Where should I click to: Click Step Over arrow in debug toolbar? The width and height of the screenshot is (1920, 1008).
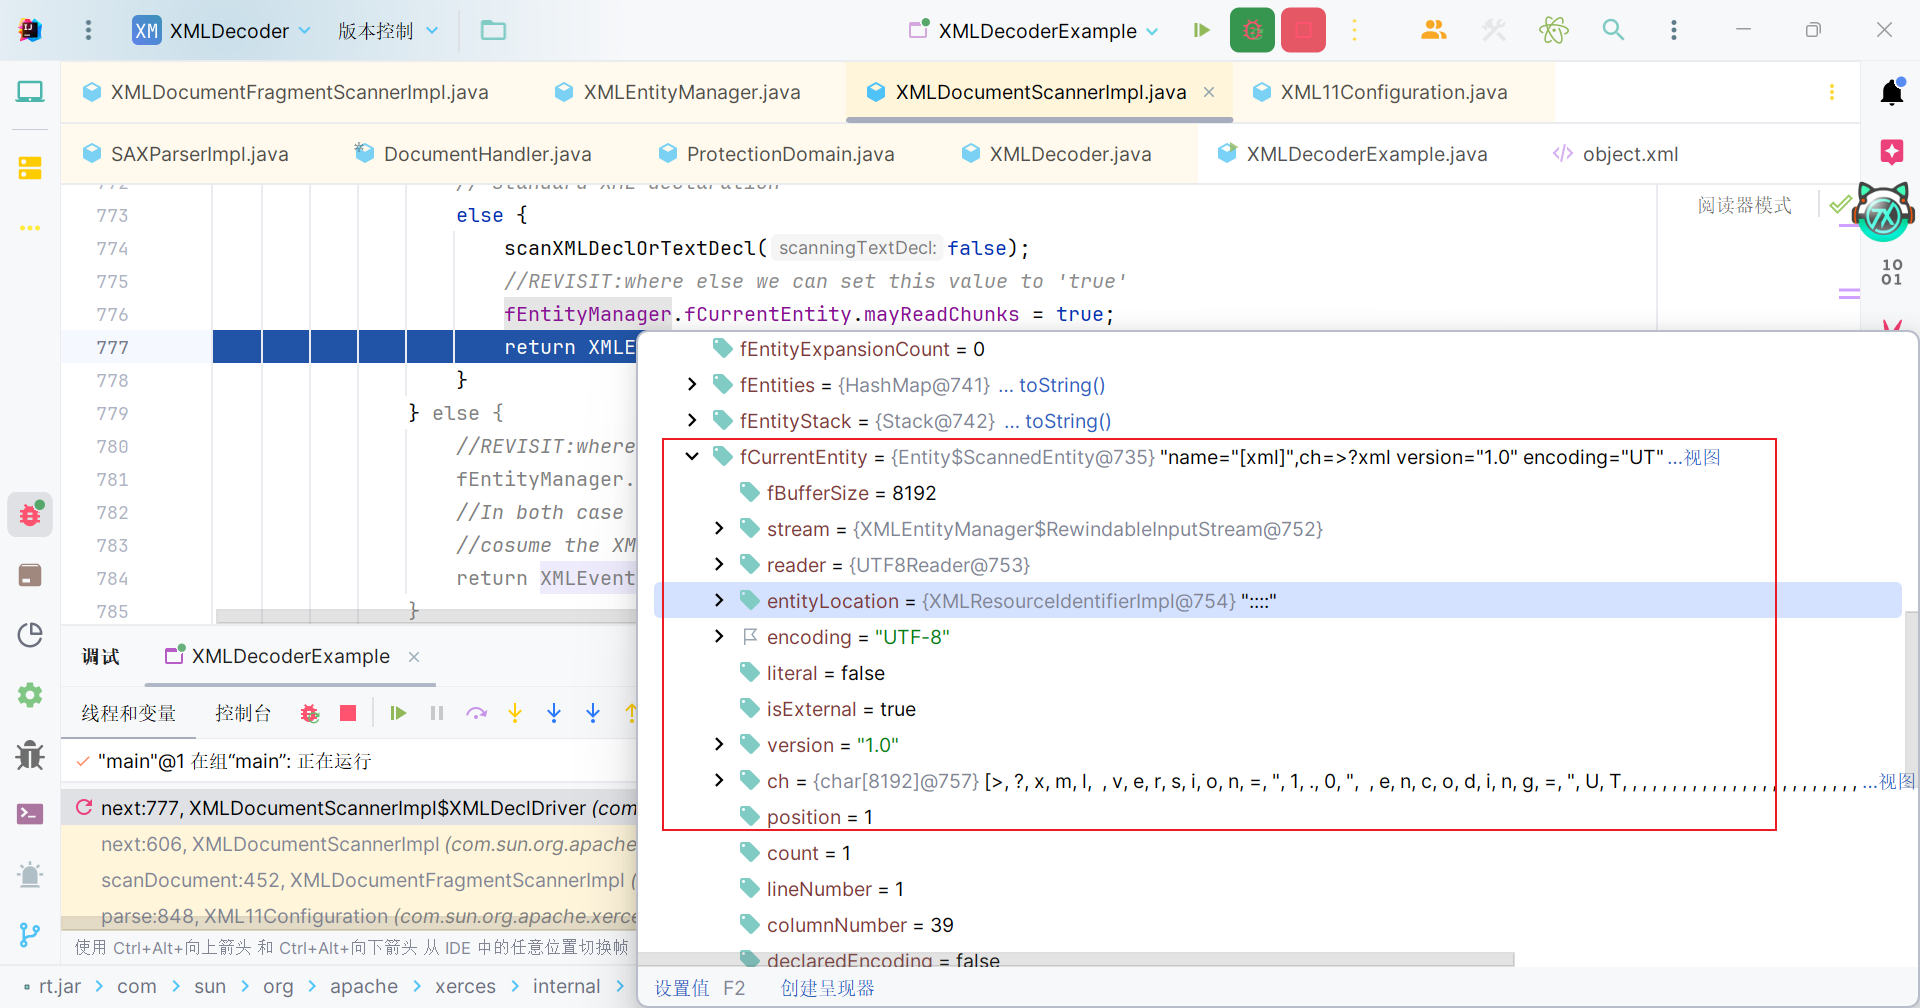point(476,713)
